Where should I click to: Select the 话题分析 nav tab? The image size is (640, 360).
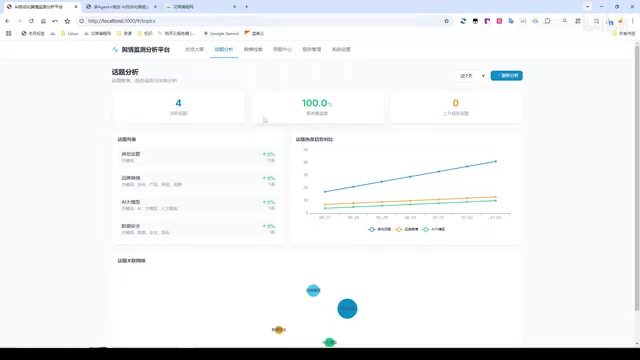coord(224,49)
